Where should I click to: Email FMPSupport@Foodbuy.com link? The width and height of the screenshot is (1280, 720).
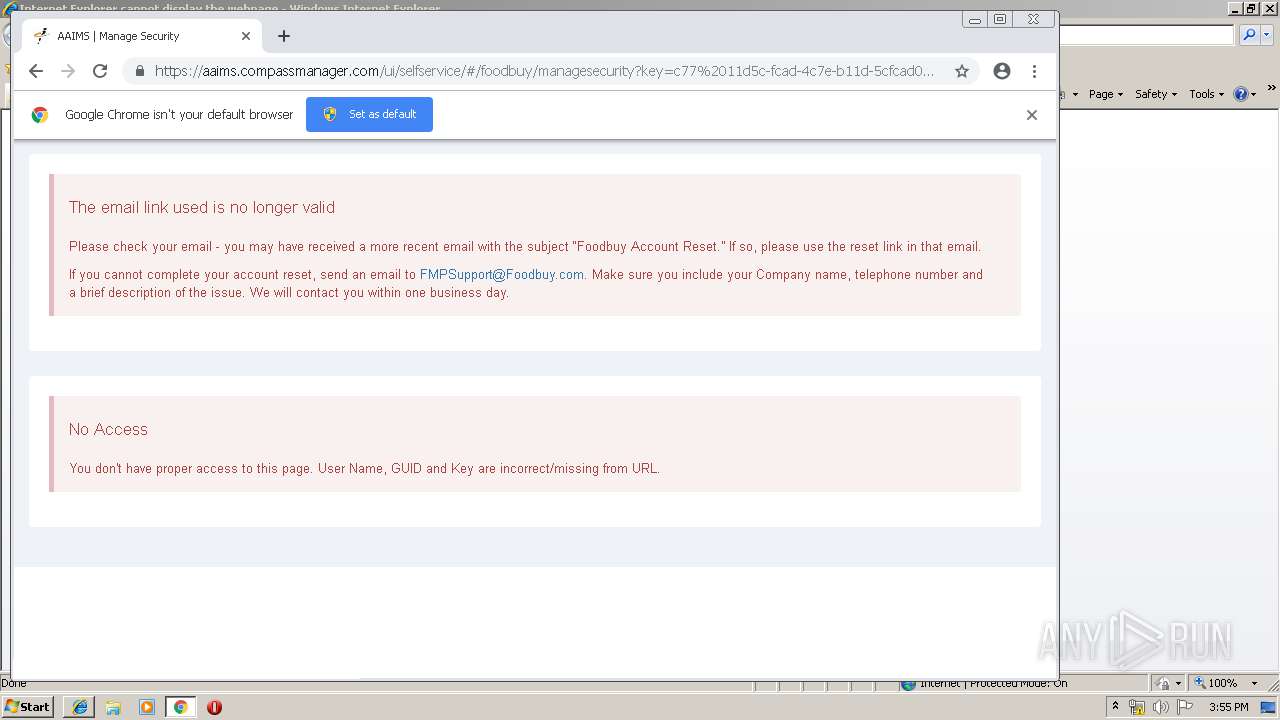[501, 275]
